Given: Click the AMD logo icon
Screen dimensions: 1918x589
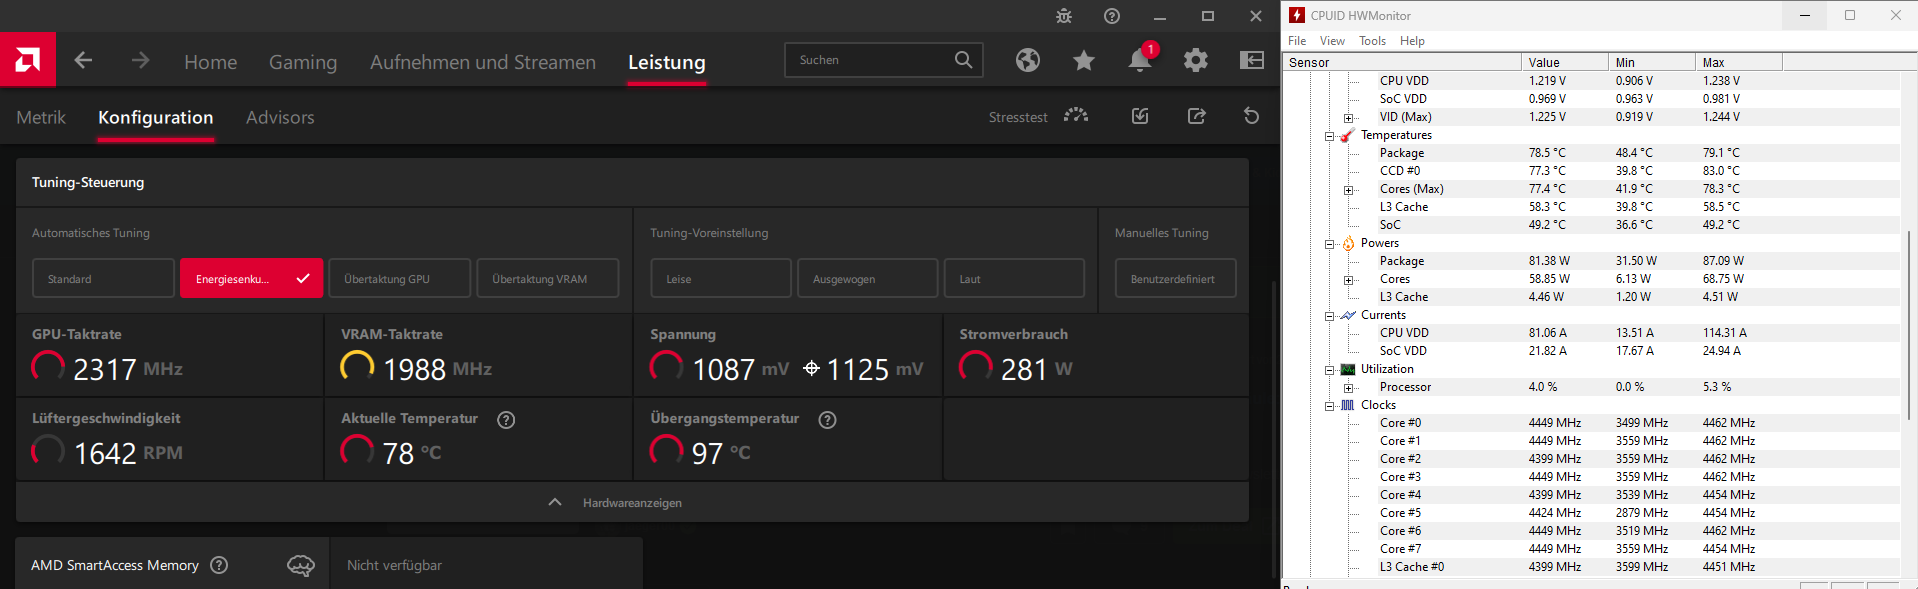Looking at the screenshot, I should (28, 60).
